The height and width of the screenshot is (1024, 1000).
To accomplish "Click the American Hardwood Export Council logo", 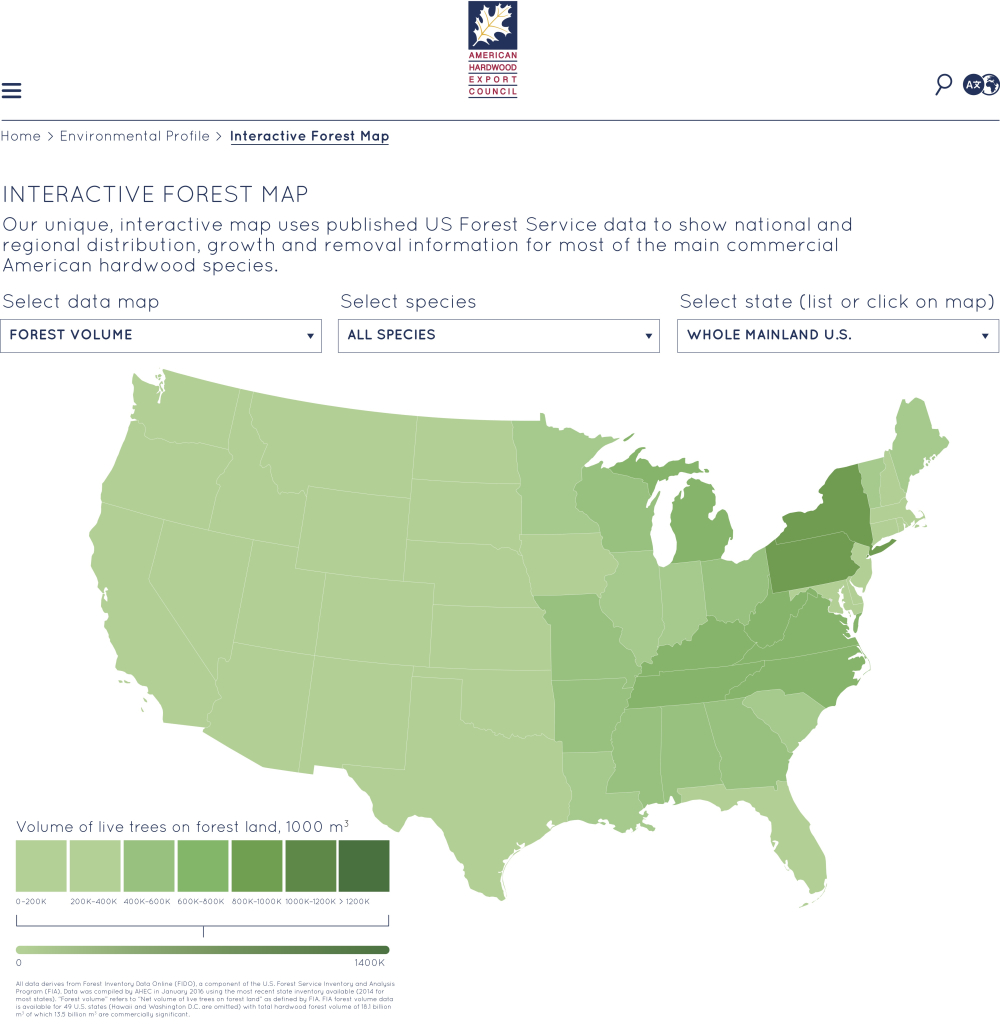I will (492, 50).
